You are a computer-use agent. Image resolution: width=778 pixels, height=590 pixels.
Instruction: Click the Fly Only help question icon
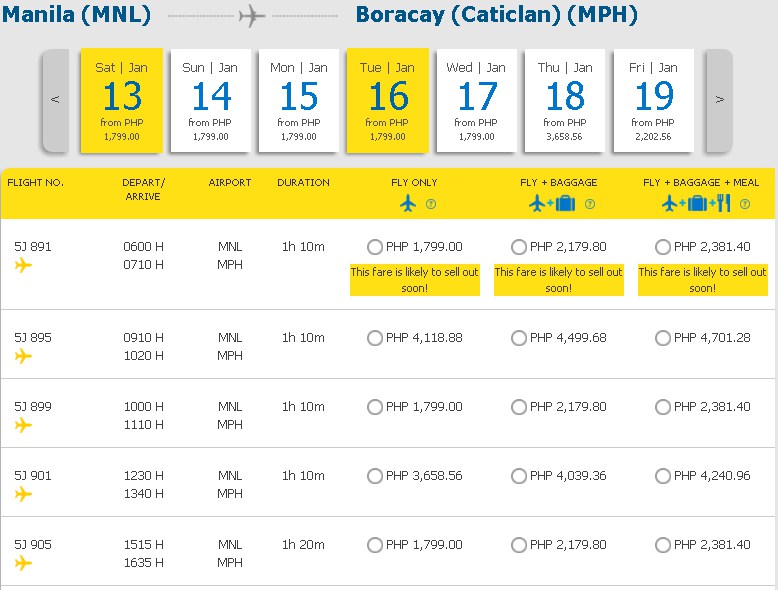click(x=431, y=204)
